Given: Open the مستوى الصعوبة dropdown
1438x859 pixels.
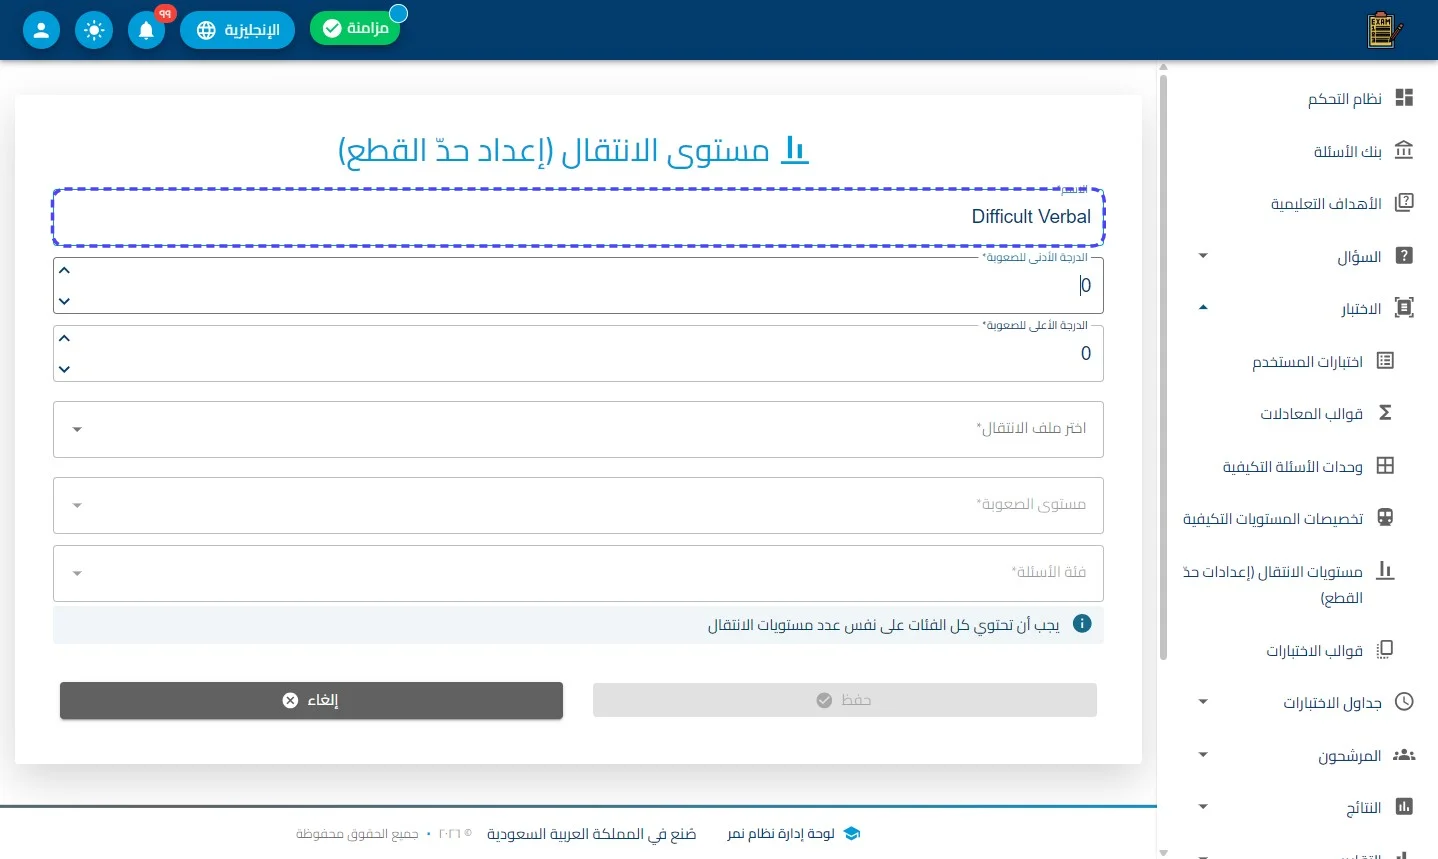Looking at the screenshot, I should pos(578,505).
